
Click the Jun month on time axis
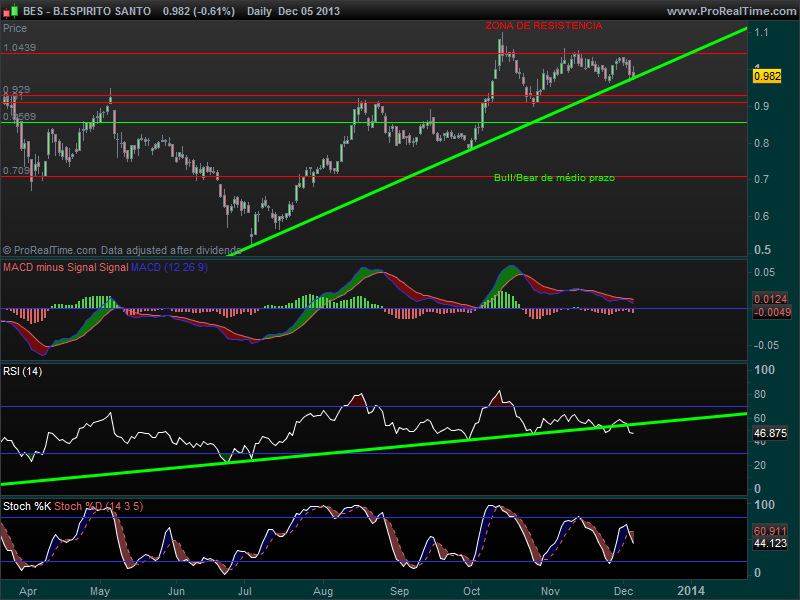coord(176,591)
